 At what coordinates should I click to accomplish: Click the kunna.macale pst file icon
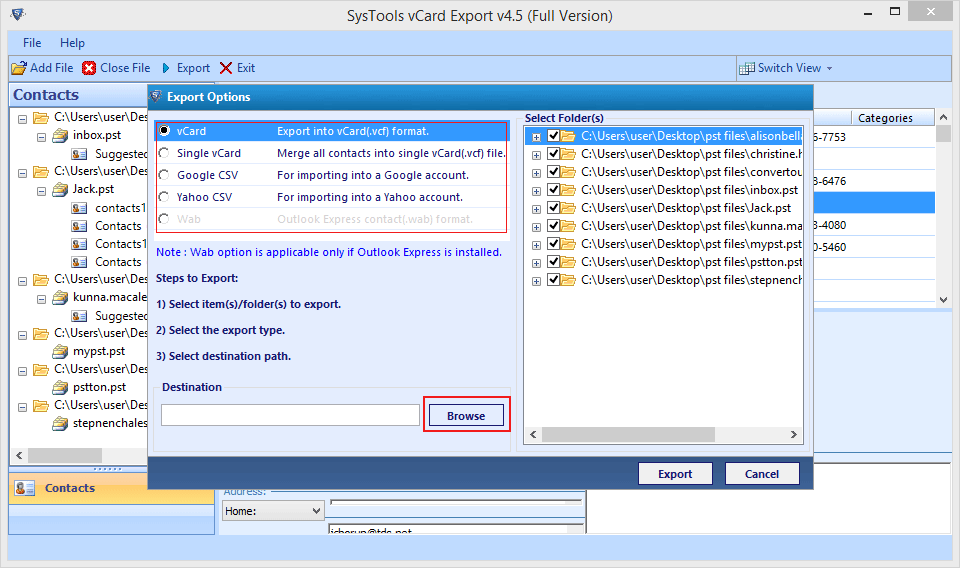(x=60, y=297)
